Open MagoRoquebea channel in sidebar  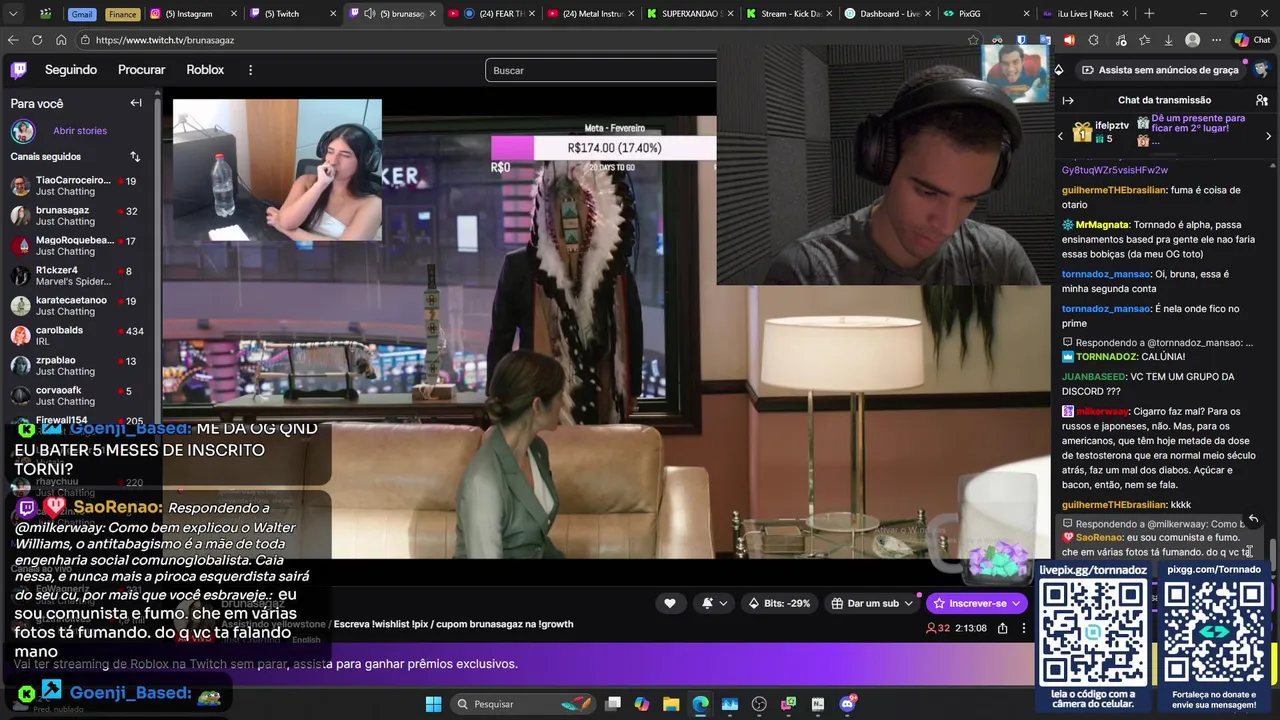coord(80,246)
